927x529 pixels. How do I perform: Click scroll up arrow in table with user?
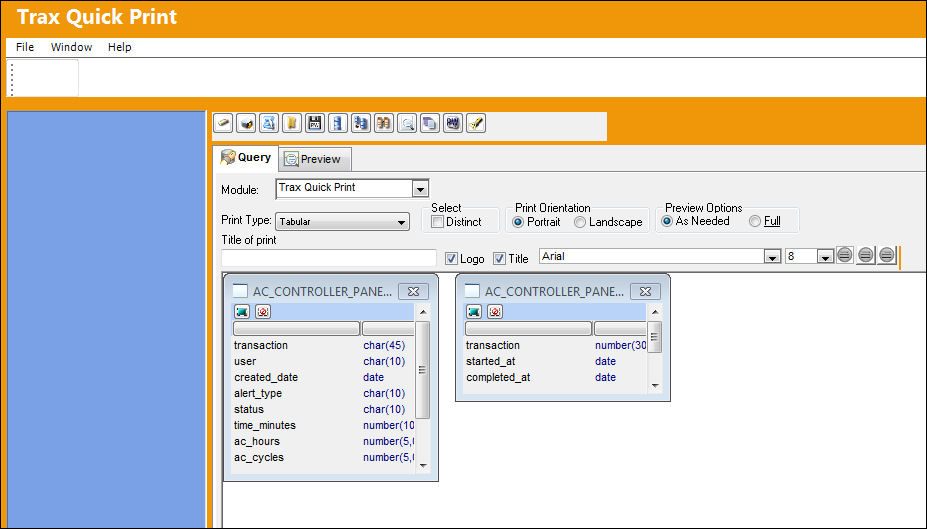(x=423, y=311)
